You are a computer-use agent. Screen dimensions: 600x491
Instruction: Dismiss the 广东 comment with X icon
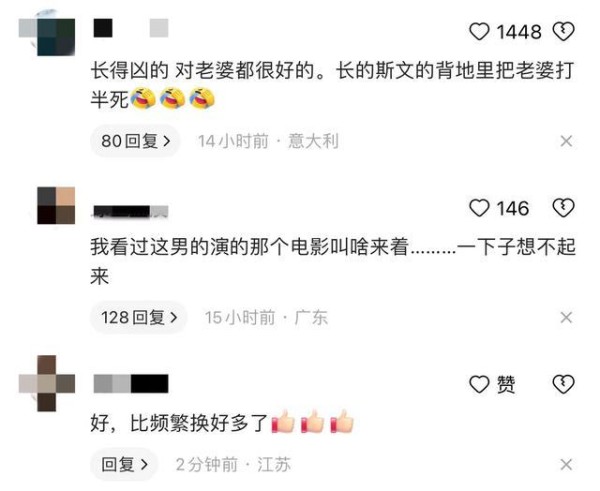coord(566,317)
